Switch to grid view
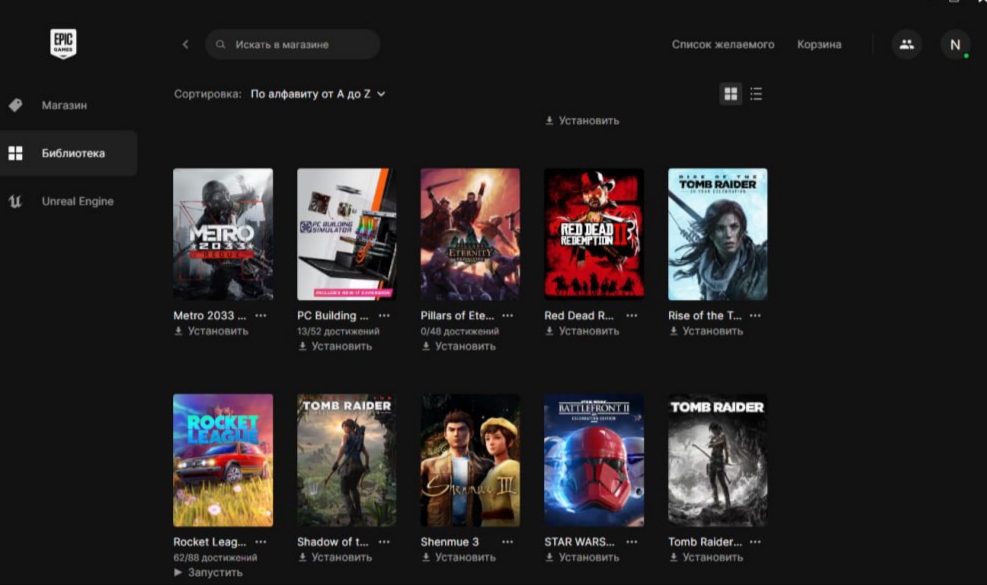This screenshot has height=585, width=987. click(x=730, y=94)
